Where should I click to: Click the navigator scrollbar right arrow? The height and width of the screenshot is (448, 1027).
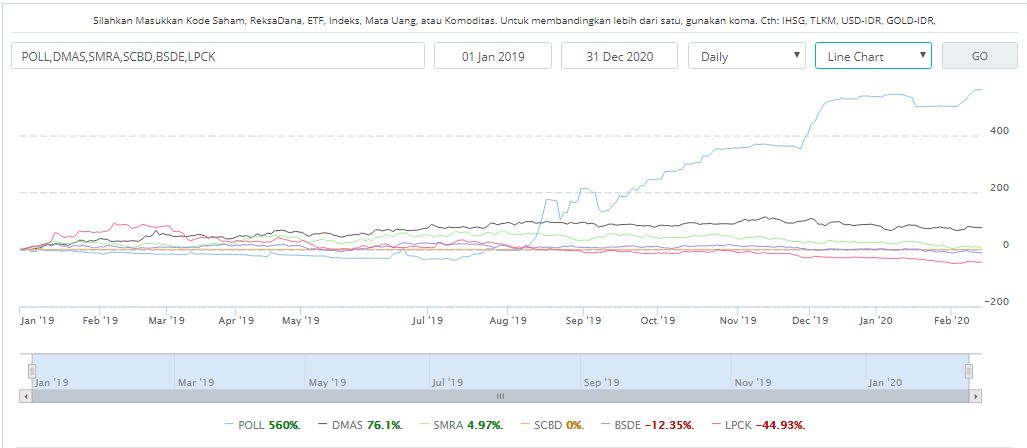pos(975,397)
